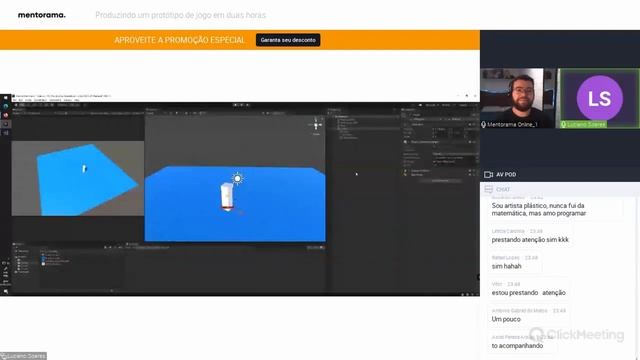Open the Unity File menu
The image size is (640, 360).
click(15, 100)
